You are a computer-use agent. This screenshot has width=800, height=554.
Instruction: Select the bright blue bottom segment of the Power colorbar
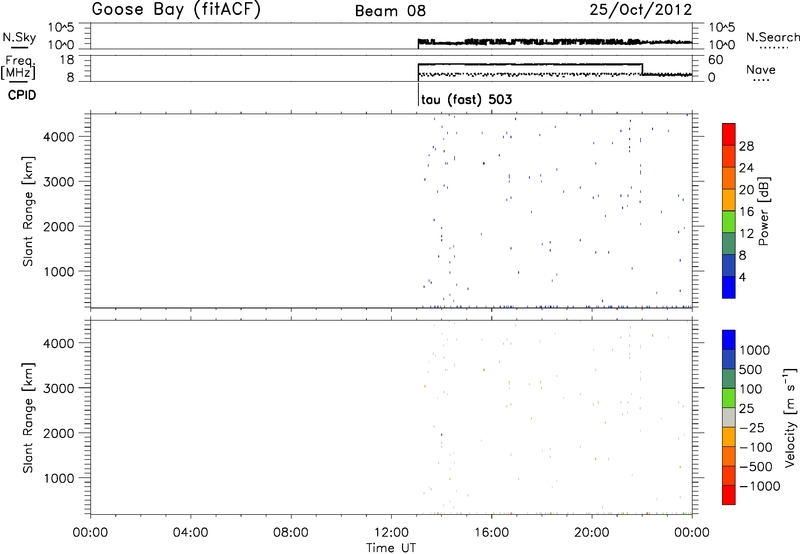[729, 287]
